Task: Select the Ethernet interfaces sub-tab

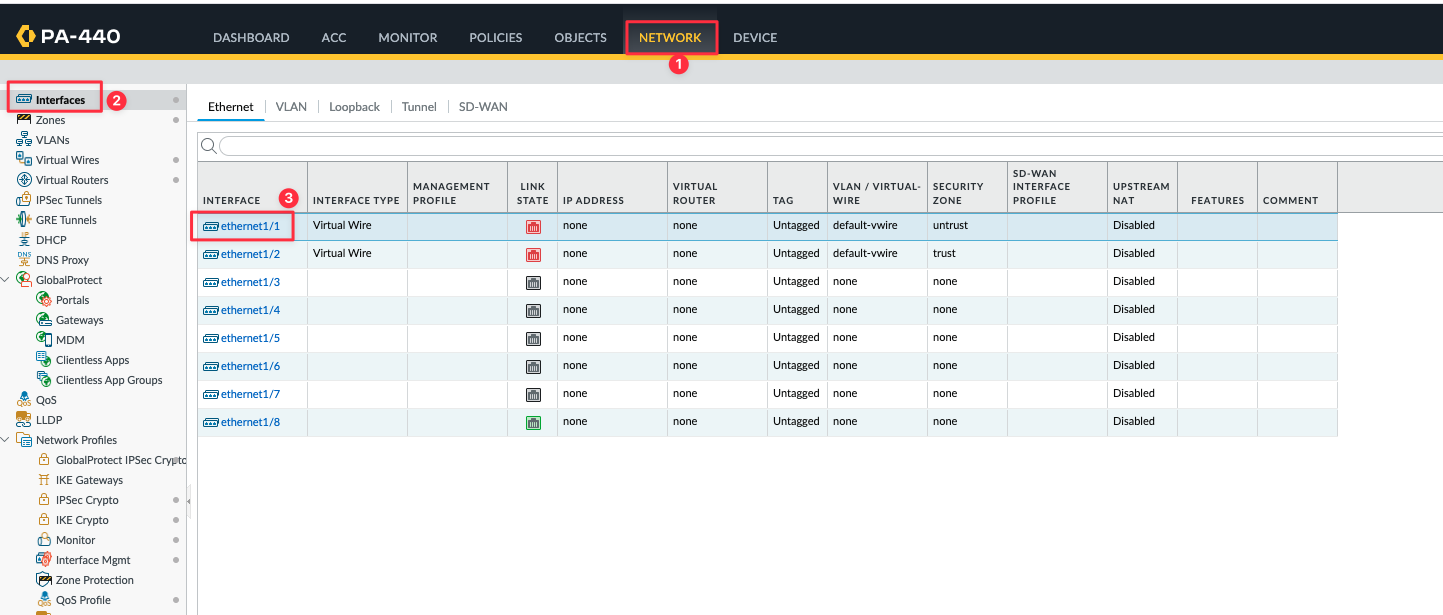Action: click(231, 107)
